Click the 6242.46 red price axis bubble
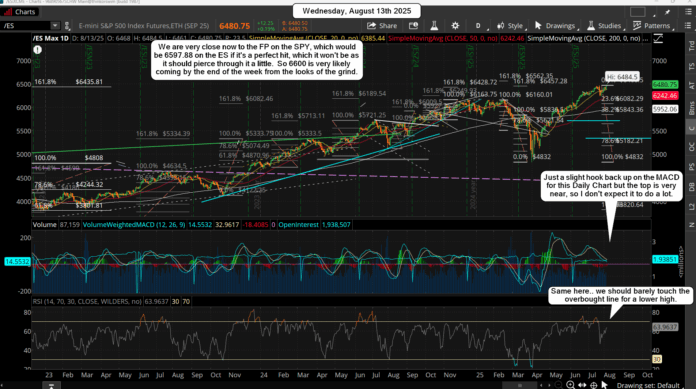 tap(665, 95)
